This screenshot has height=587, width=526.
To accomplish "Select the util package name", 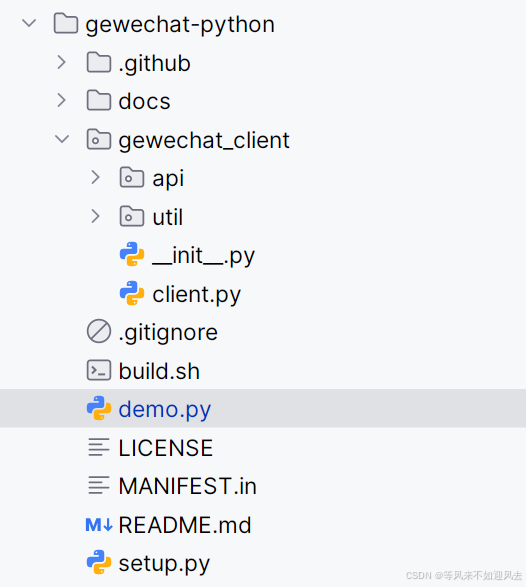I will pos(168,217).
